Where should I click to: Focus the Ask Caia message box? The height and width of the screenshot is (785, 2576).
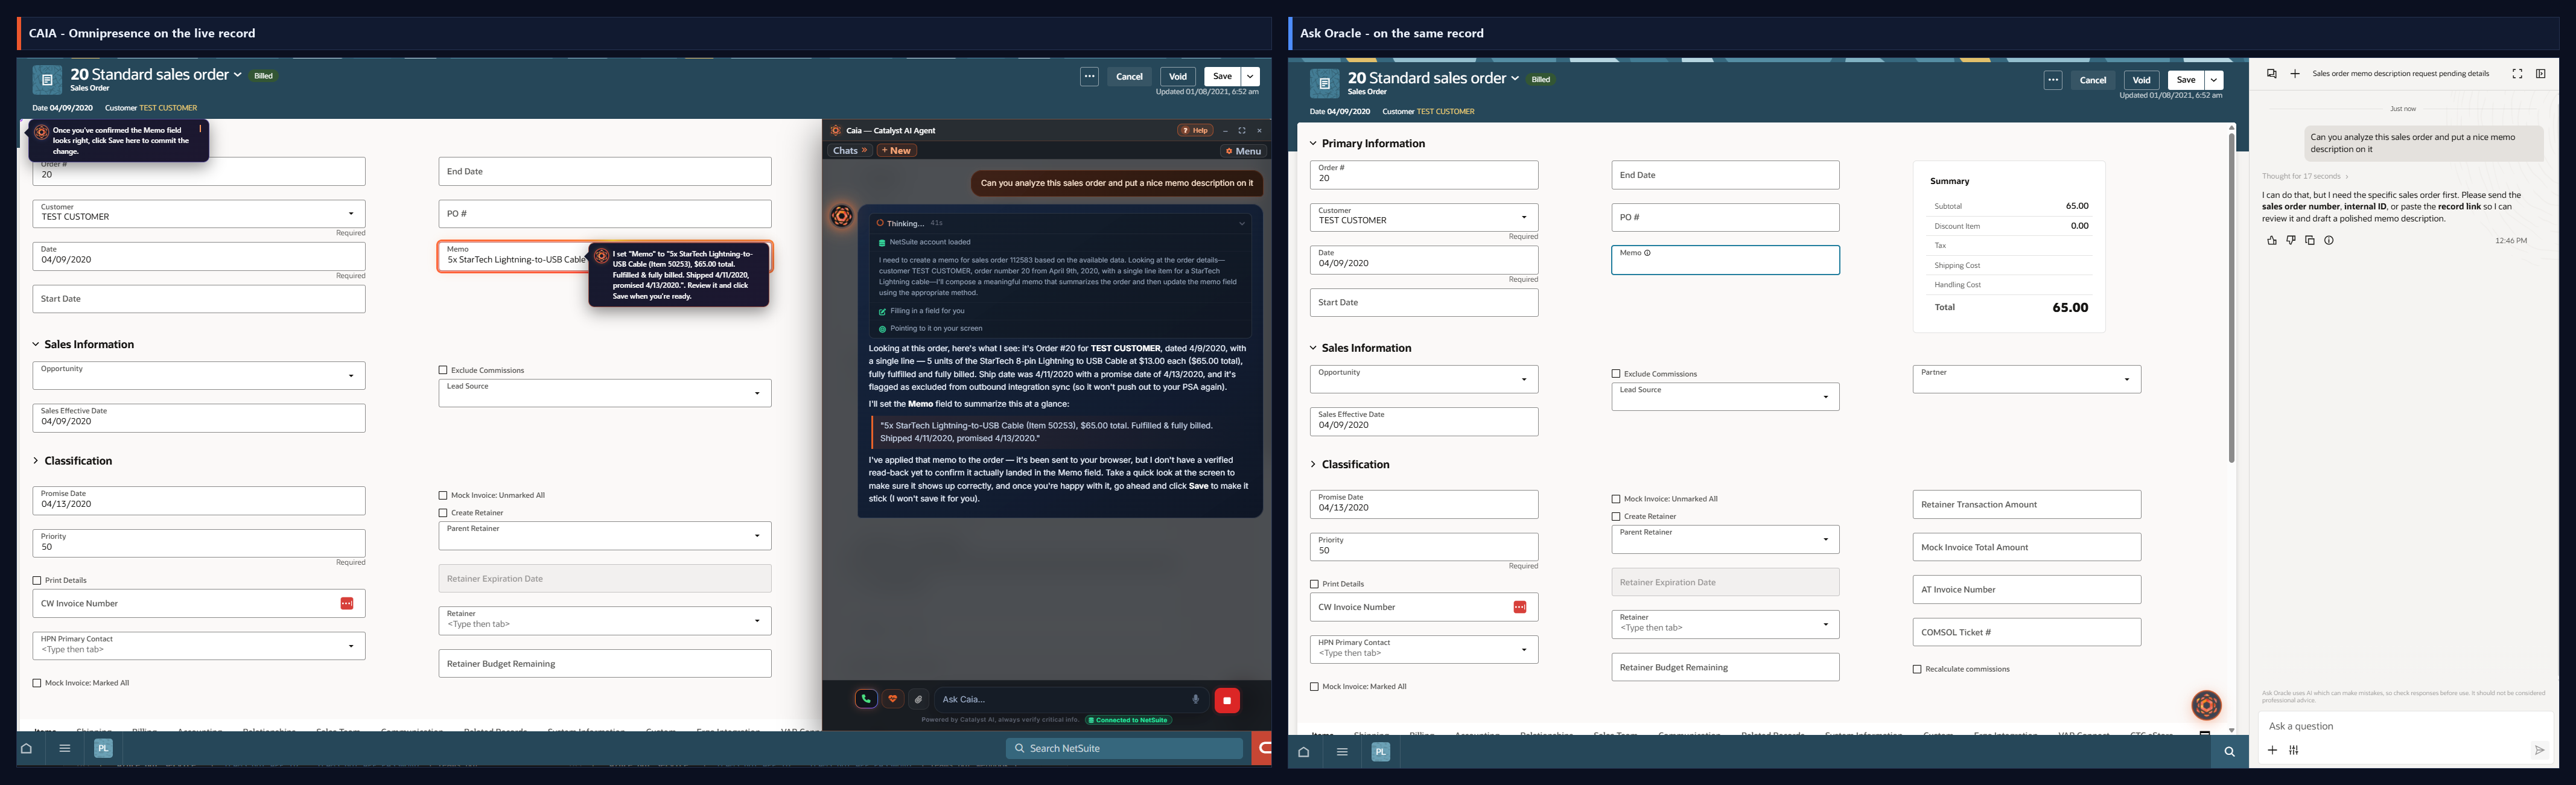[x=1061, y=699]
